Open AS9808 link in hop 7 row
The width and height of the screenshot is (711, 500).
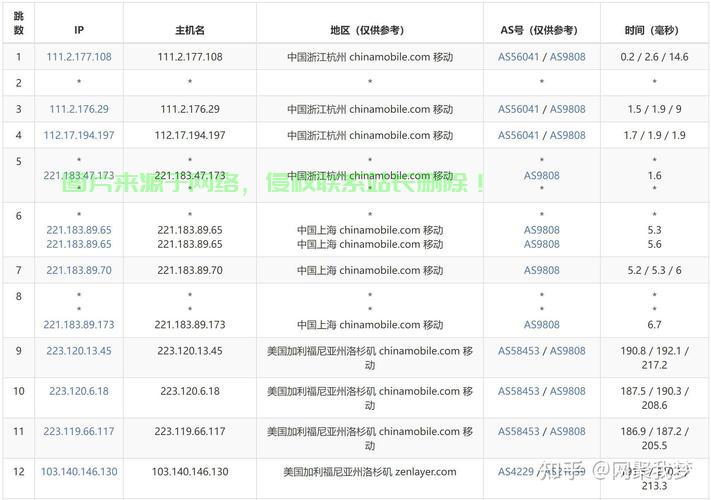(x=542, y=270)
